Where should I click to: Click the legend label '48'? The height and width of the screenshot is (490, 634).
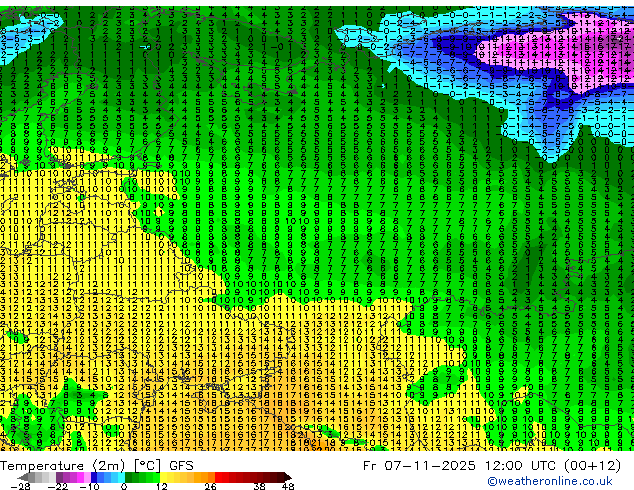click(288, 486)
